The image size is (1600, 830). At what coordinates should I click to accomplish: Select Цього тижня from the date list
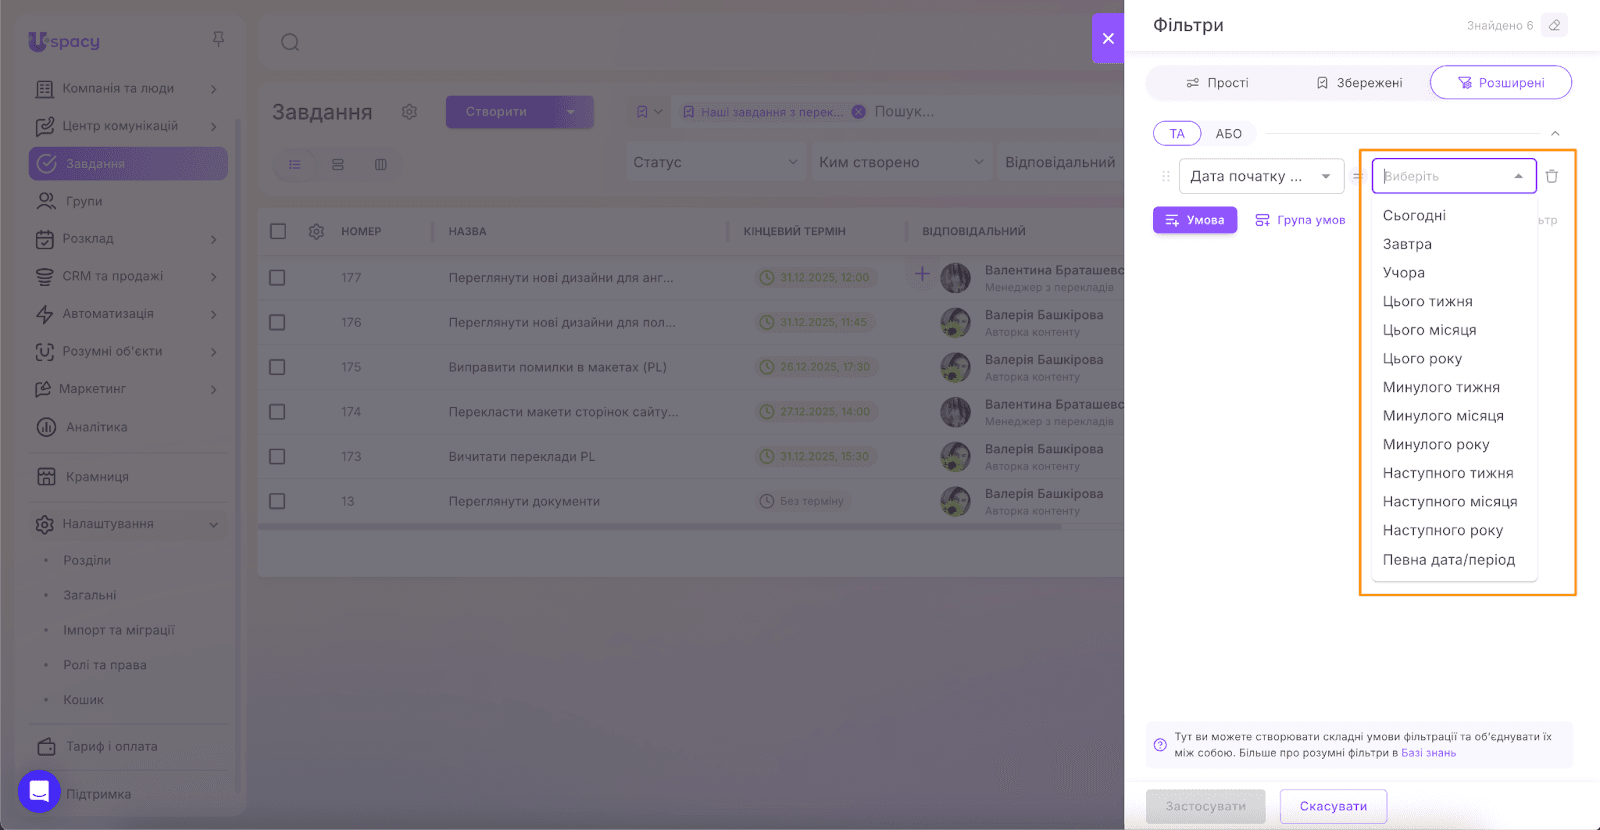(1454, 301)
